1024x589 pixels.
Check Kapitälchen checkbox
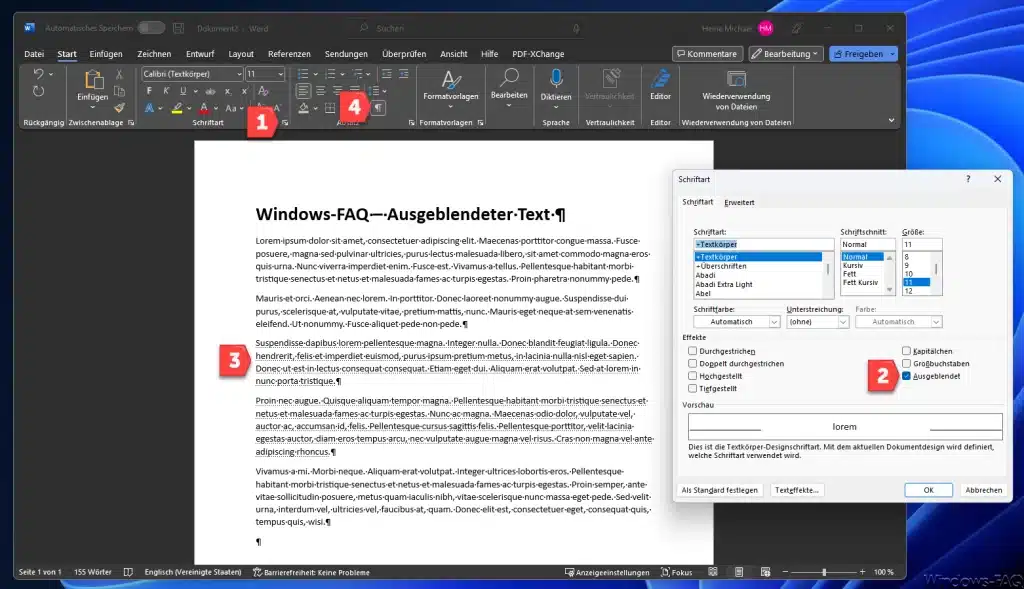tap(906, 351)
